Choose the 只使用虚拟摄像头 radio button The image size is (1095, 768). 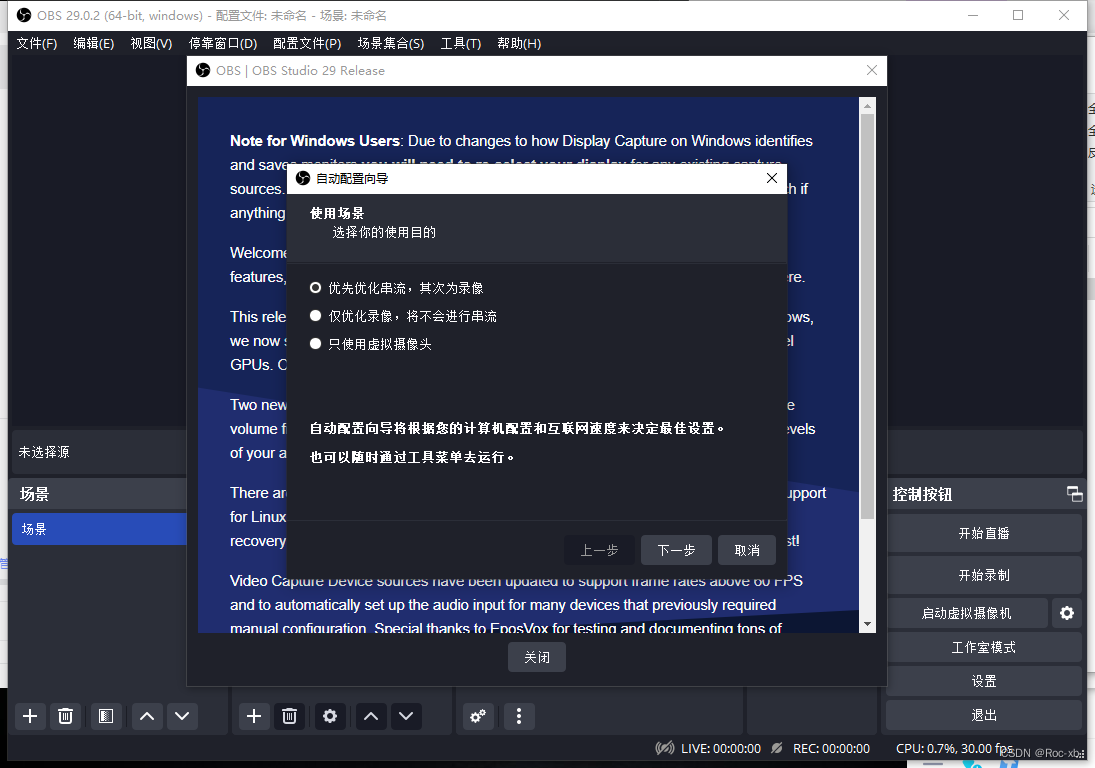[316, 344]
